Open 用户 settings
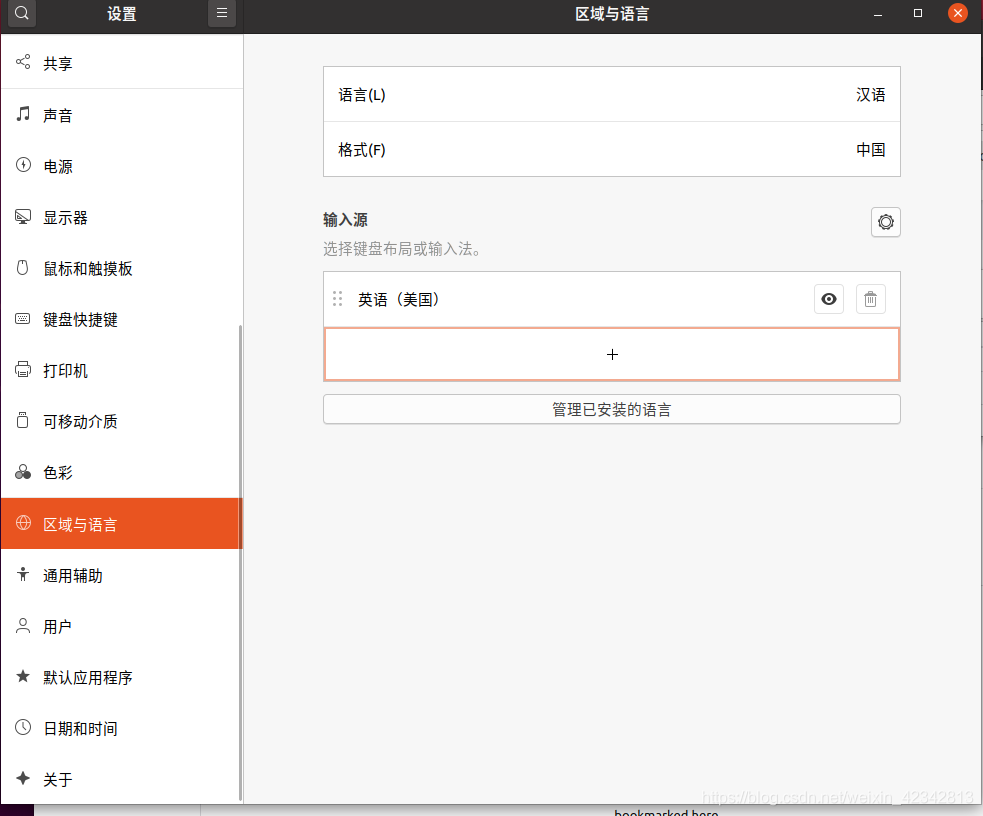The width and height of the screenshot is (983, 816). (122, 626)
